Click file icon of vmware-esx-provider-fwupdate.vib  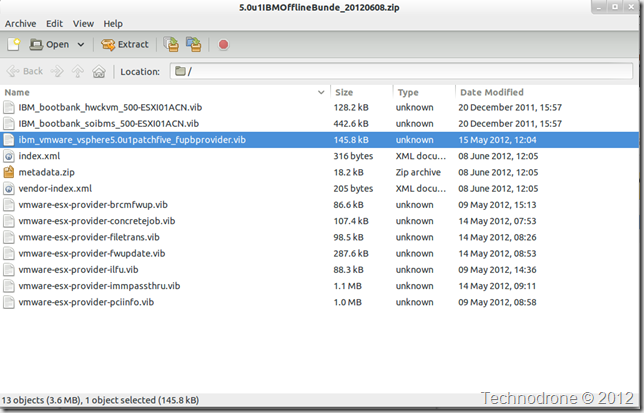point(9,253)
